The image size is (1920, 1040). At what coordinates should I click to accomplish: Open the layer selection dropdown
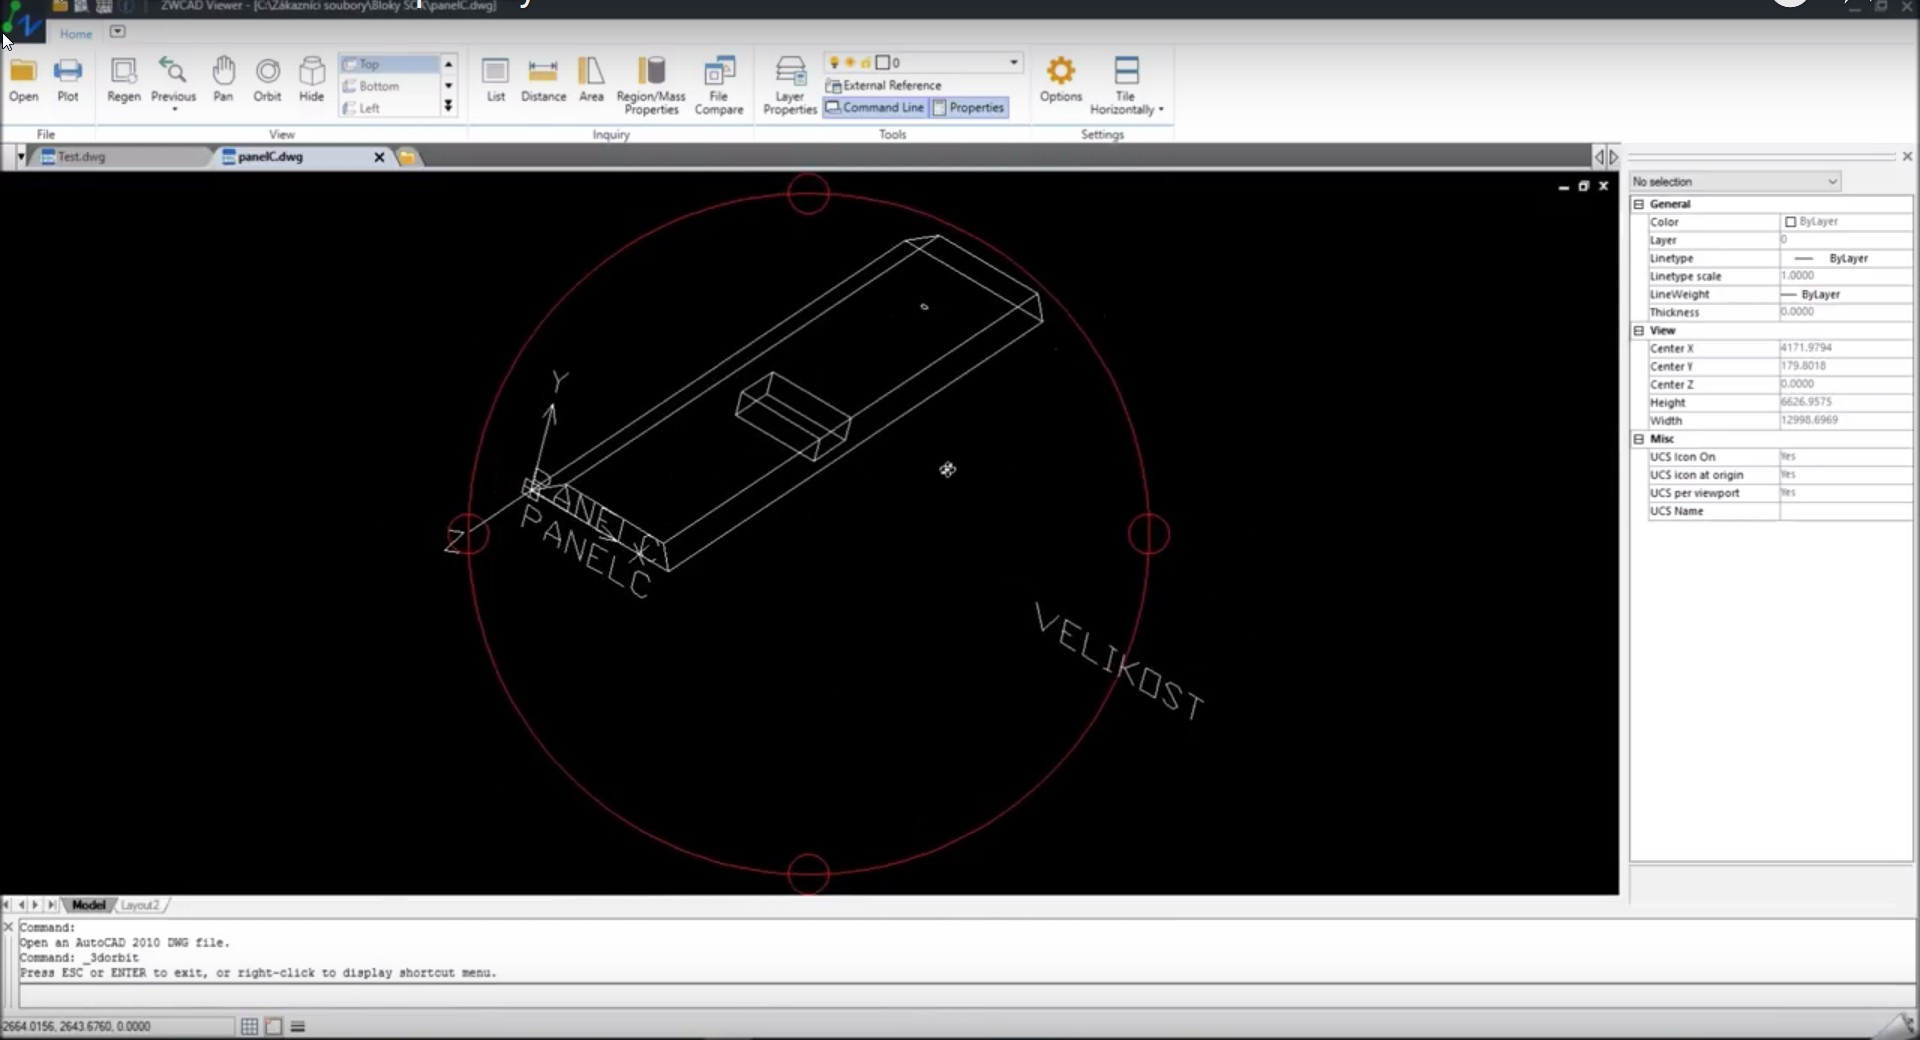(x=1013, y=62)
